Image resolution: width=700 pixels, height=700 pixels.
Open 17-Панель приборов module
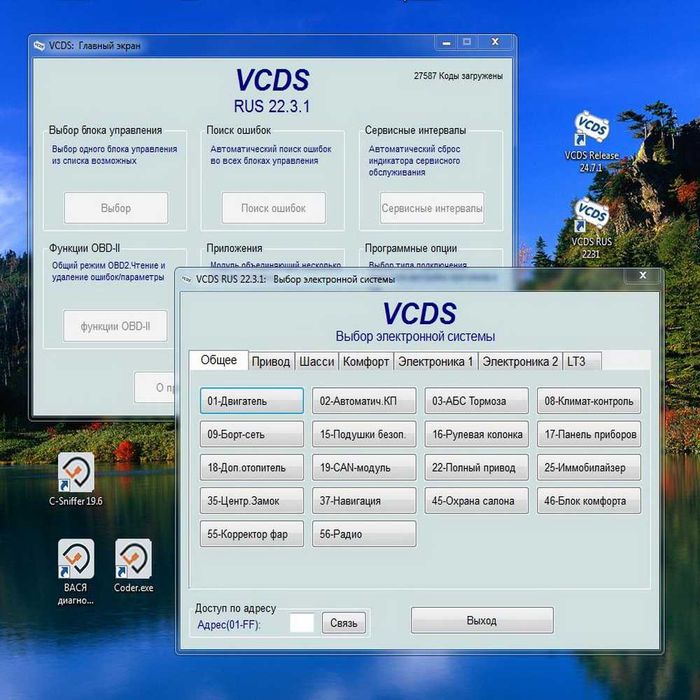pos(589,434)
